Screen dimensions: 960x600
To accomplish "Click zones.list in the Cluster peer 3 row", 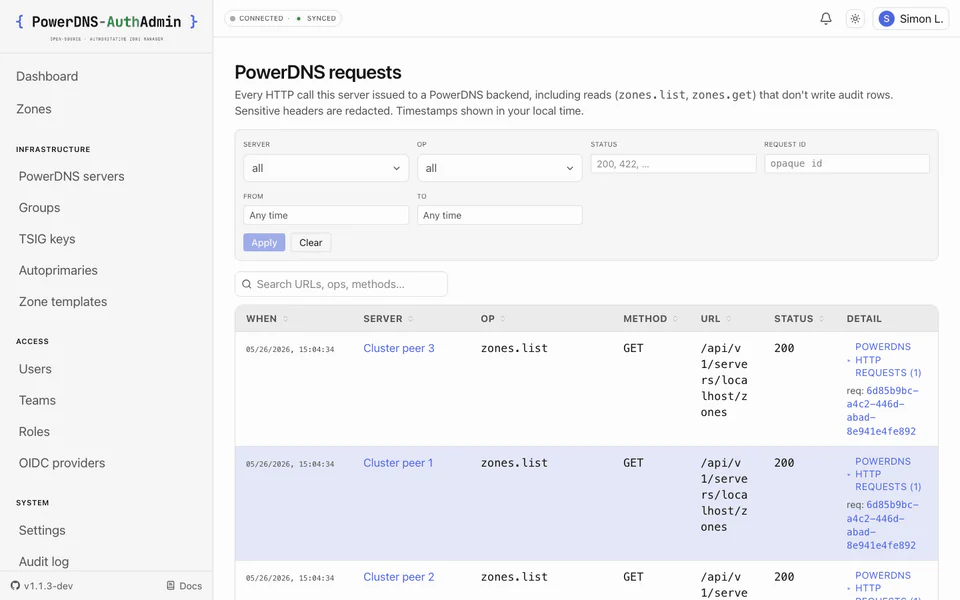I will click(x=514, y=348).
